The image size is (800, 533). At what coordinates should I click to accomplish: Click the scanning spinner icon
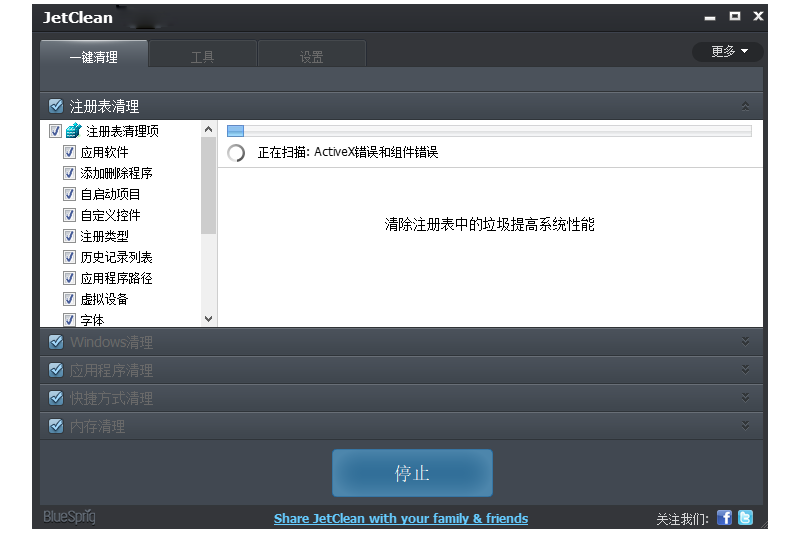236,153
